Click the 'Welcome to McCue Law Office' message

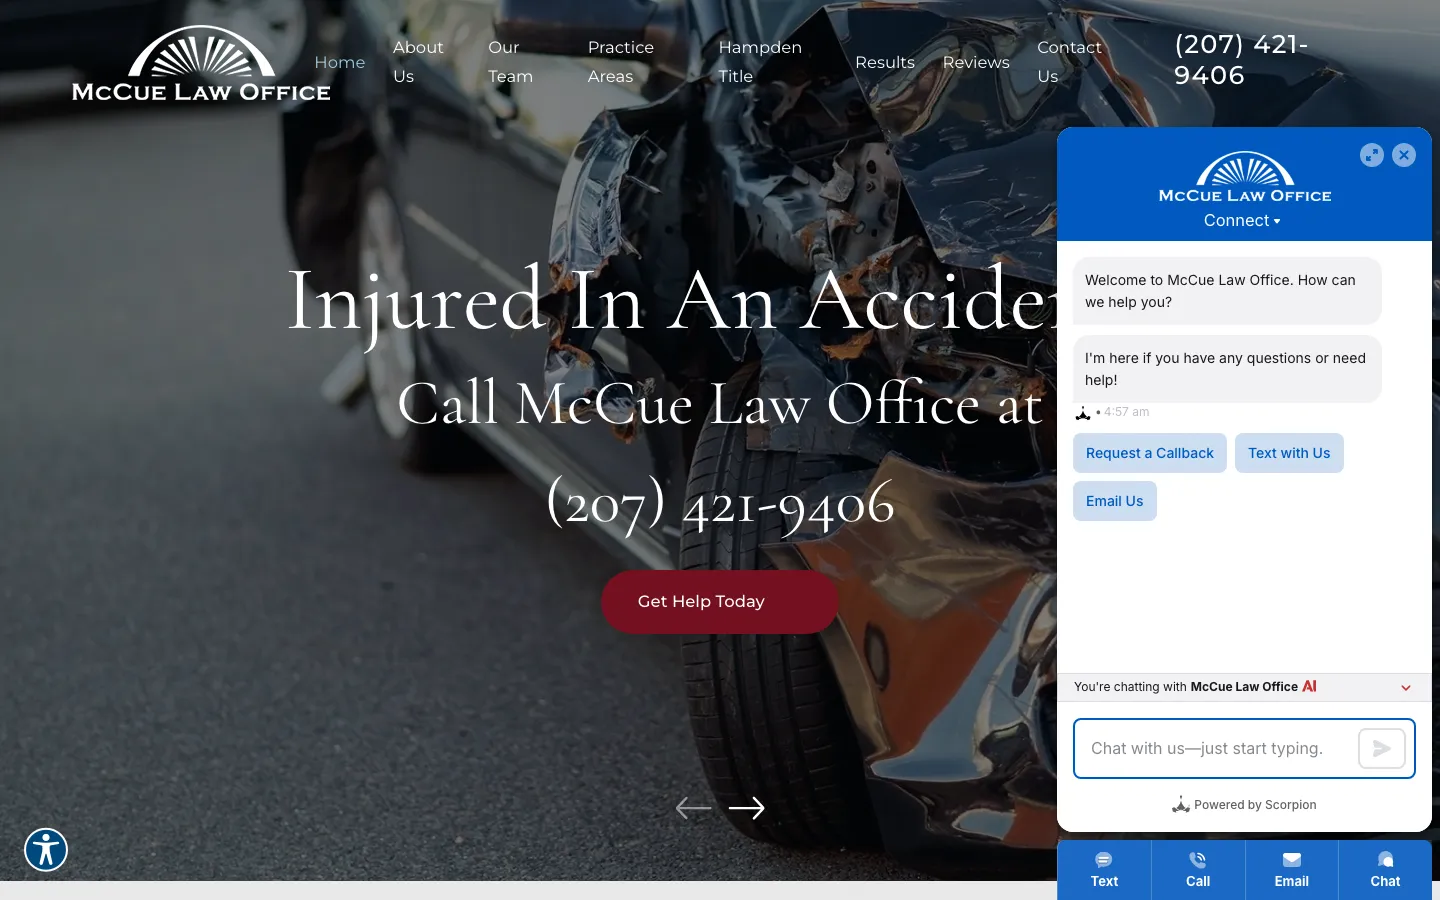(x=1227, y=291)
